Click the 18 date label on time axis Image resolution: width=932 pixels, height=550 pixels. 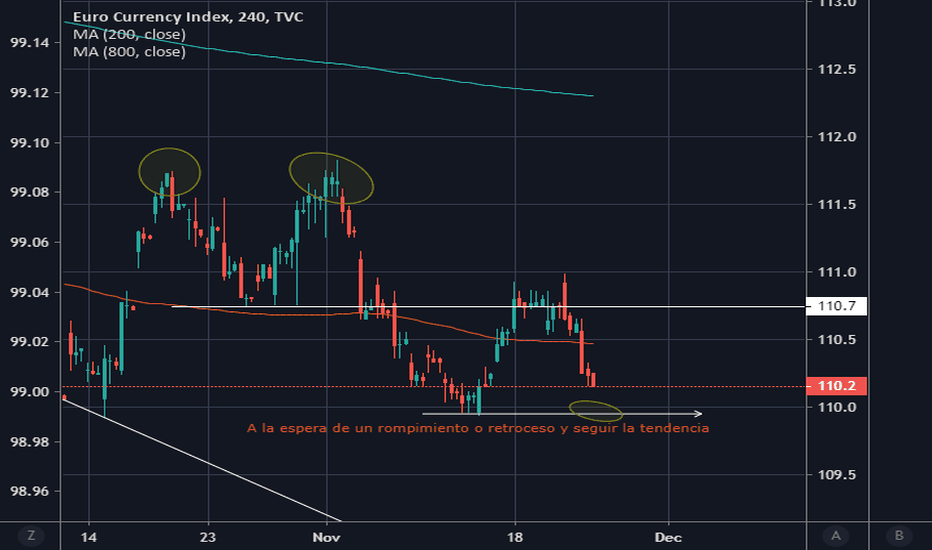coord(515,538)
